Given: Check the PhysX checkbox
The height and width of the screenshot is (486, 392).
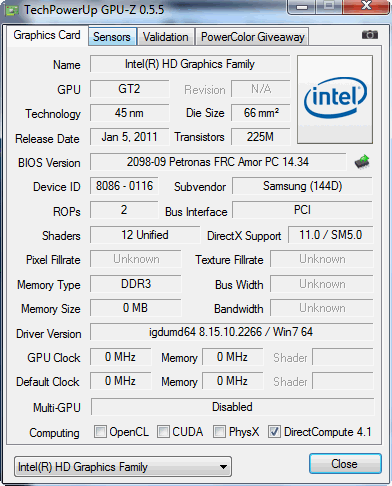Looking at the screenshot, I should (219, 431).
